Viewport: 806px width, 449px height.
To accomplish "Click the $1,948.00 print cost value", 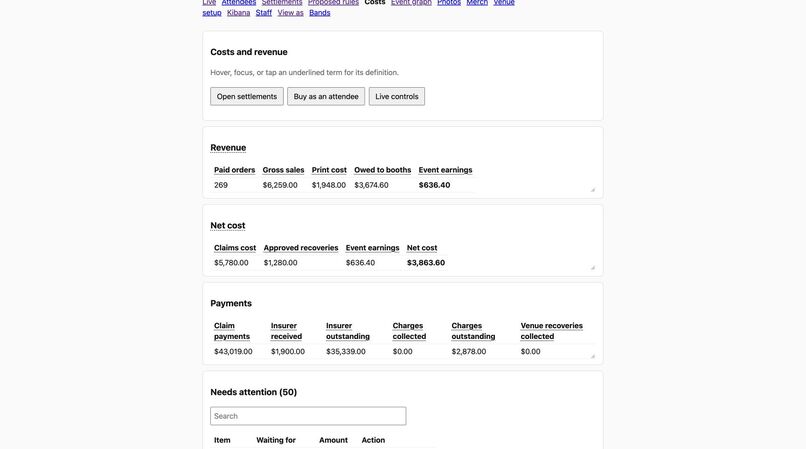I will (329, 185).
